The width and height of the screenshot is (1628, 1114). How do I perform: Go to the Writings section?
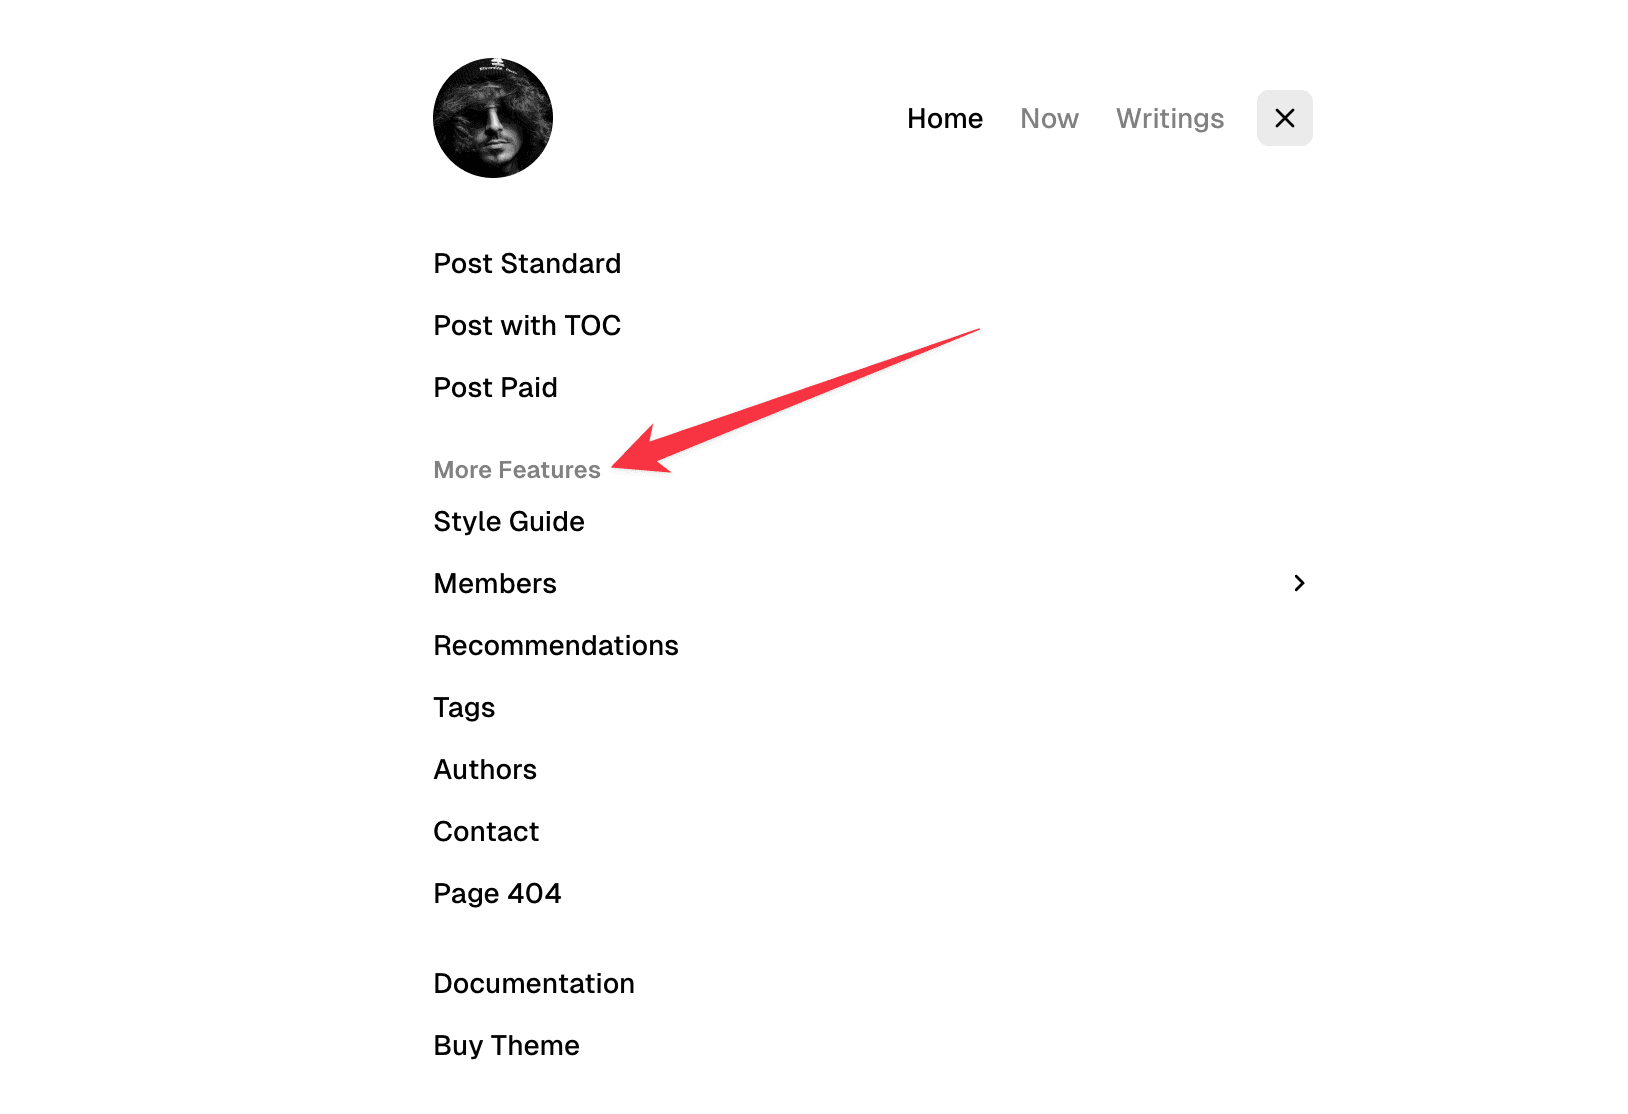pyautogui.click(x=1169, y=117)
